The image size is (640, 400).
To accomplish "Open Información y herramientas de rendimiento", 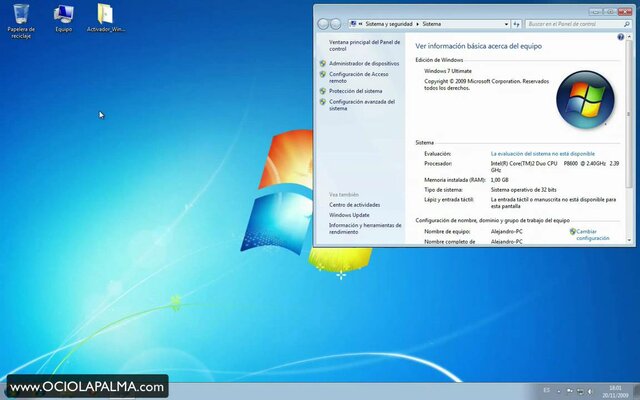I will pos(365,229).
